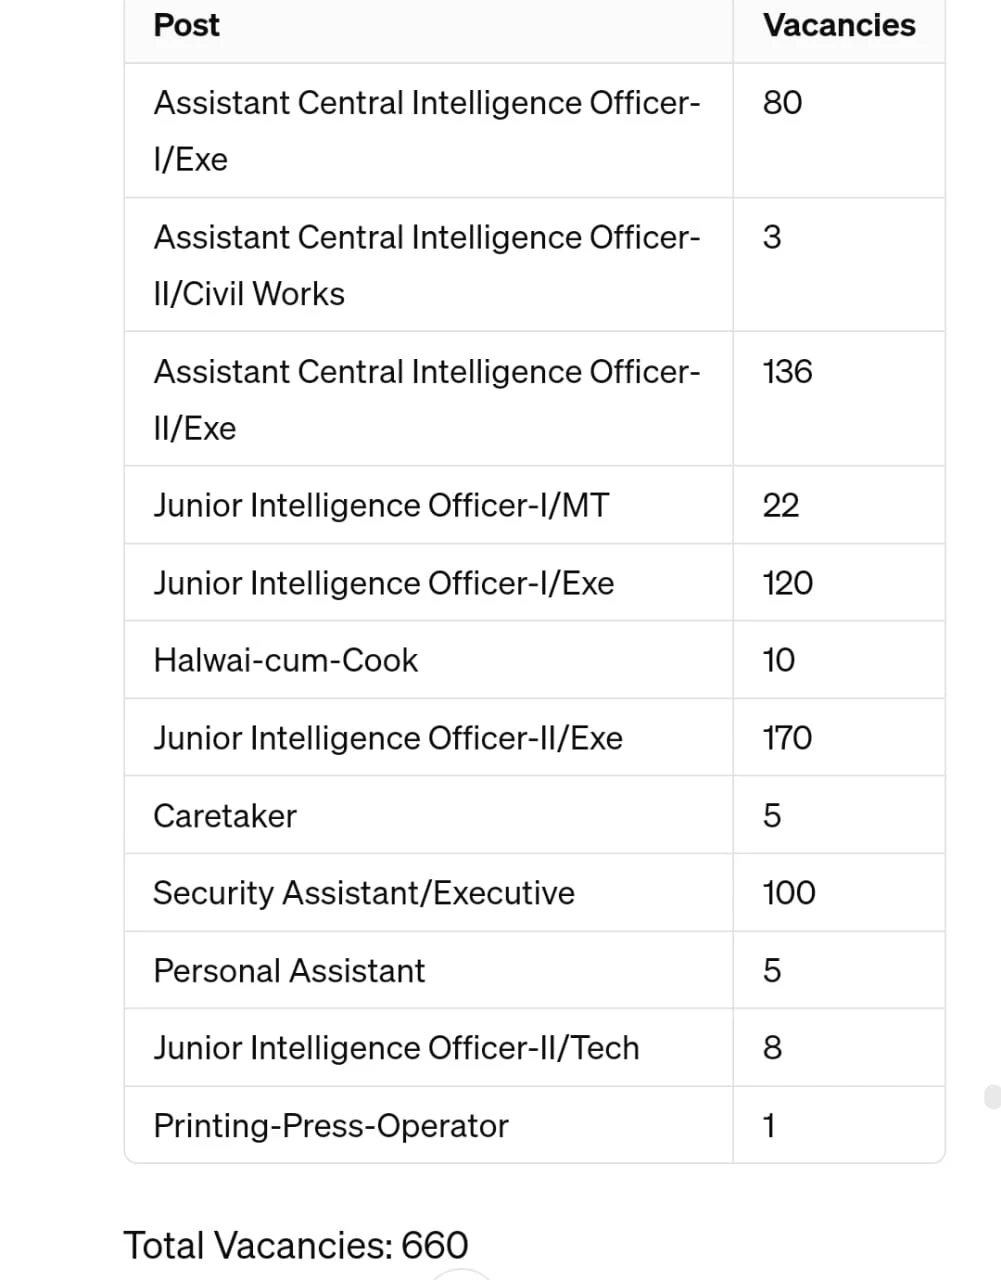Viewport: 1001px width, 1280px height.
Task: Click the Personal Assistant post entry
Action: (289, 971)
